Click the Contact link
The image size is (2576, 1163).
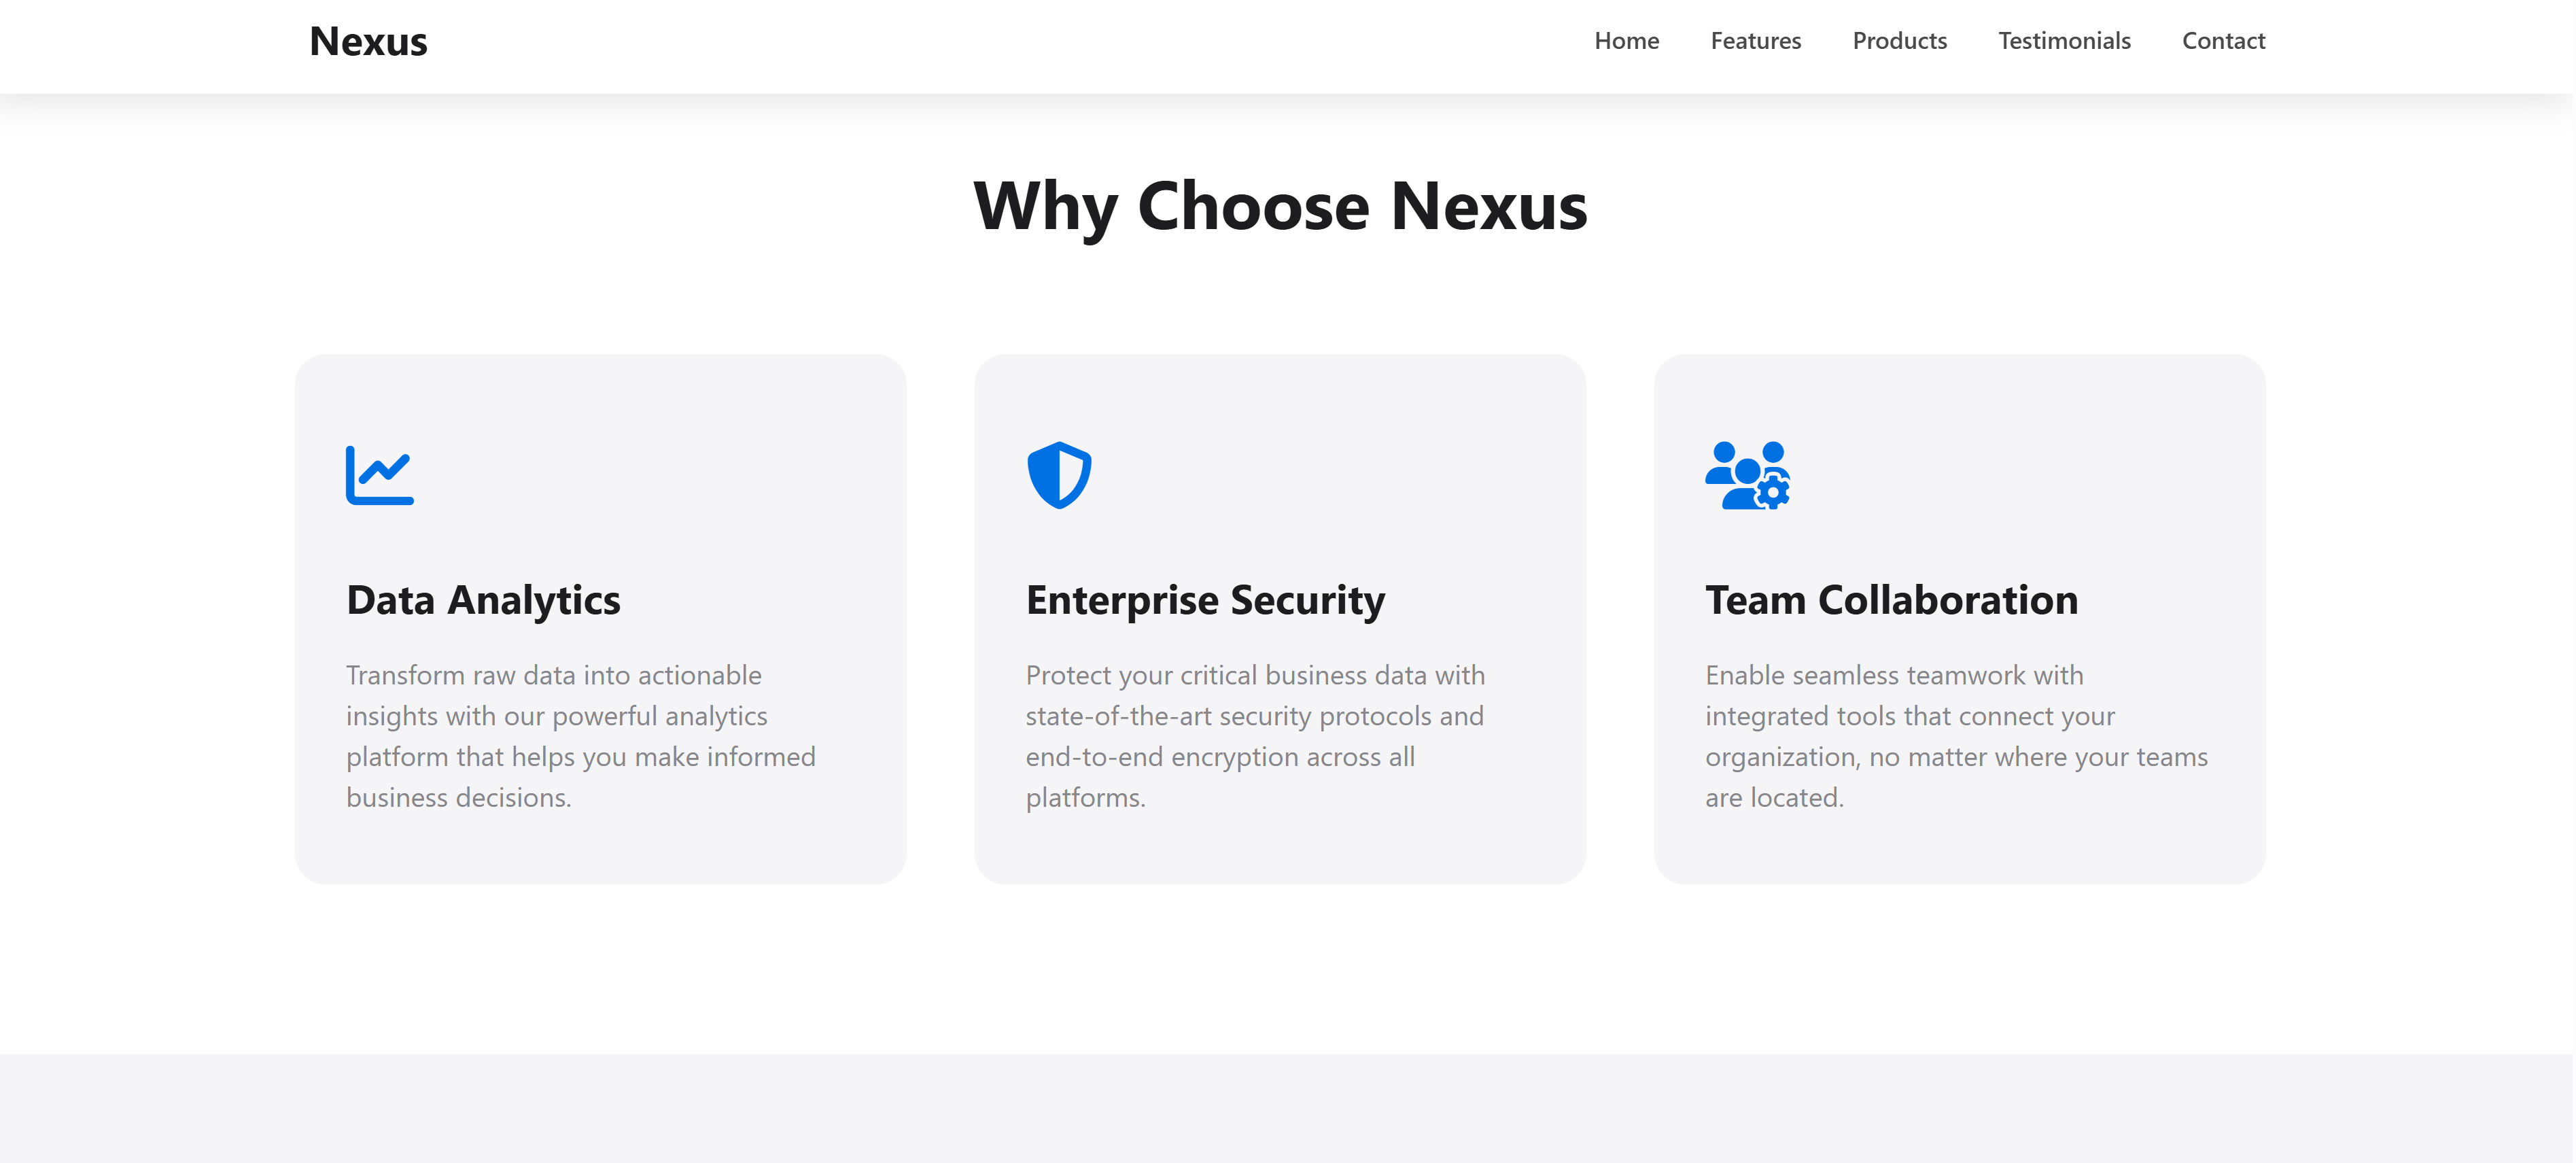2223,41
